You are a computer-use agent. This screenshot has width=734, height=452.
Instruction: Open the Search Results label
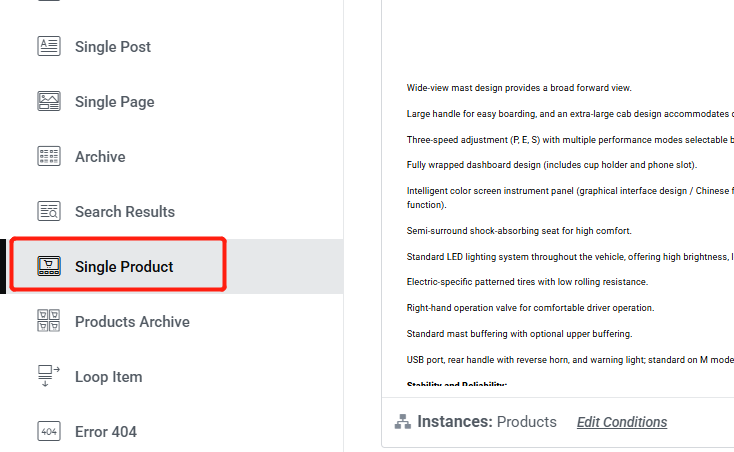[x=125, y=212]
